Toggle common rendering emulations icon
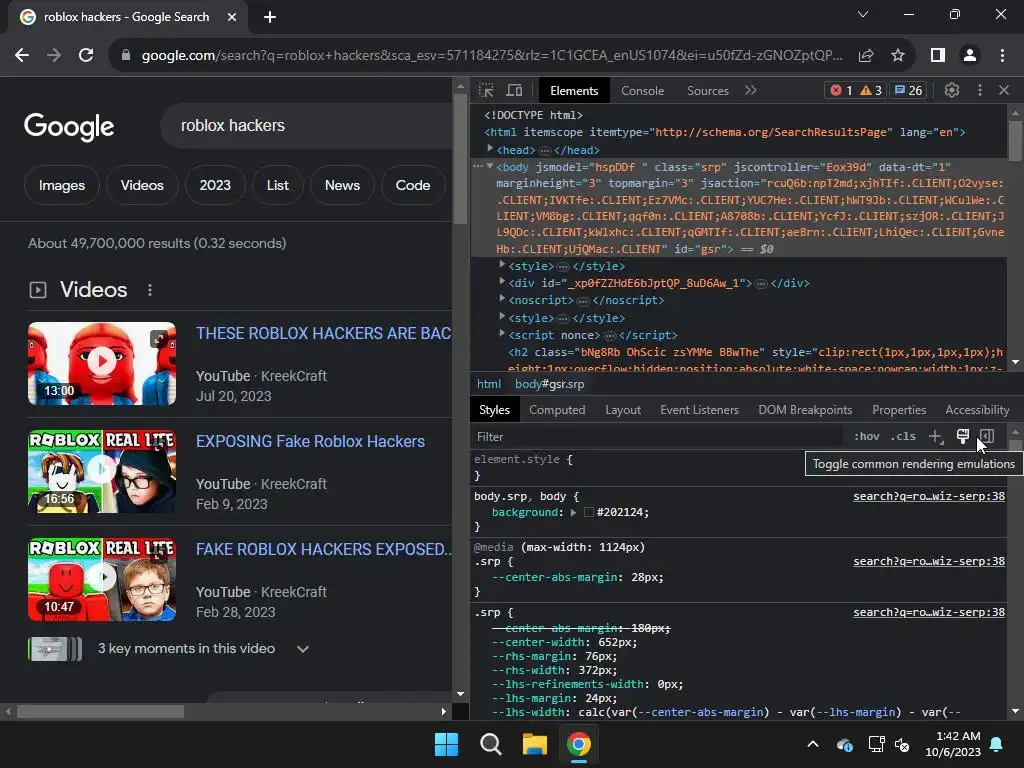The width and height of the screenshot is (1024, 768). 963,436
